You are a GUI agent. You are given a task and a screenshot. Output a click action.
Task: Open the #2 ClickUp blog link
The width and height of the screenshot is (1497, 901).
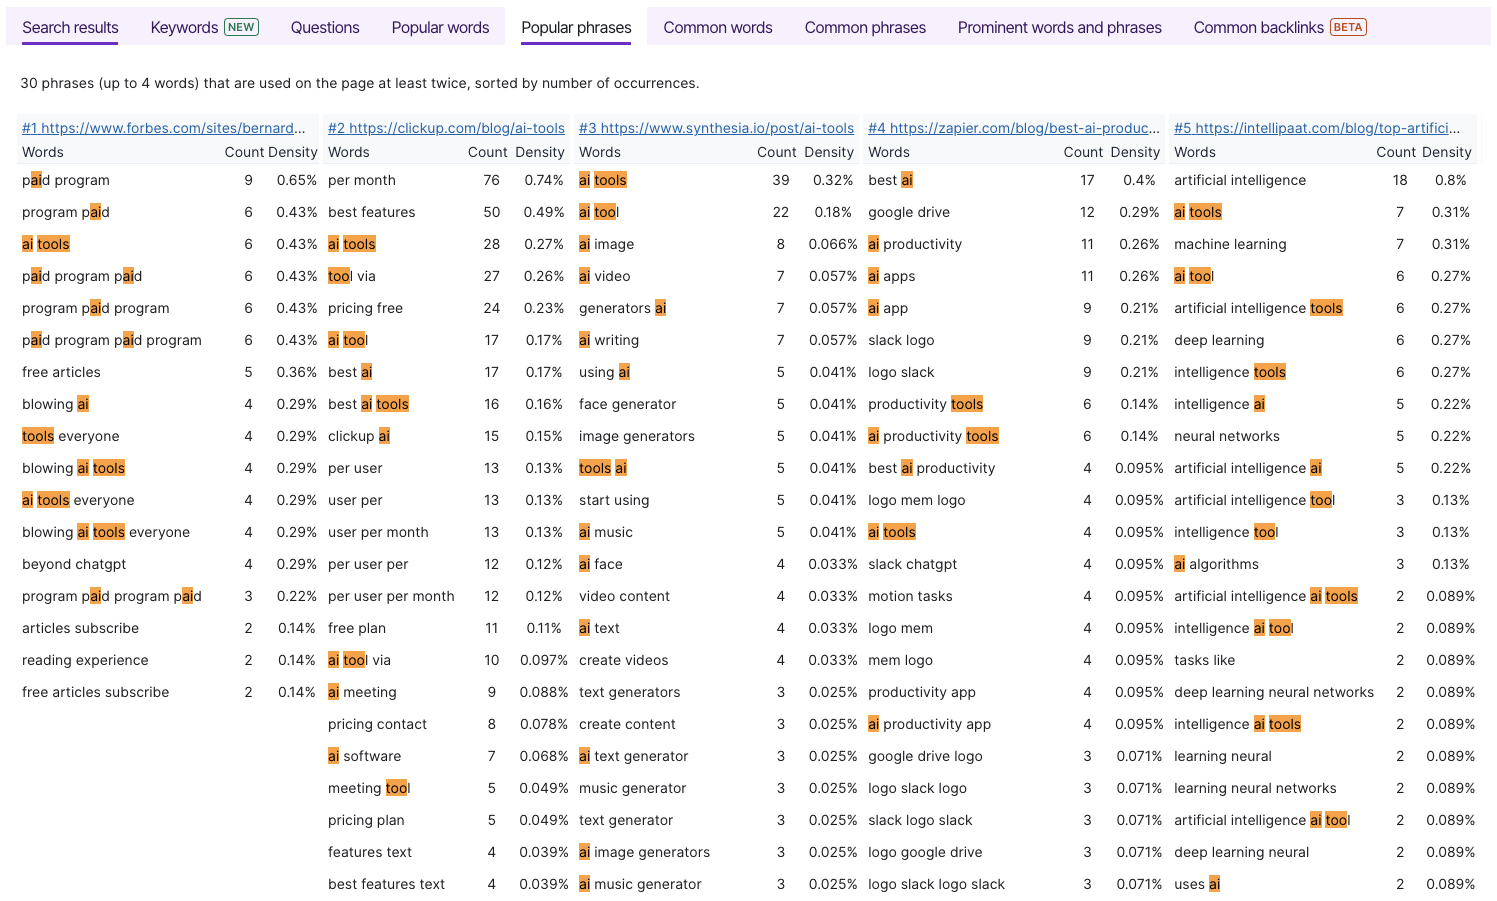[446, 128]
